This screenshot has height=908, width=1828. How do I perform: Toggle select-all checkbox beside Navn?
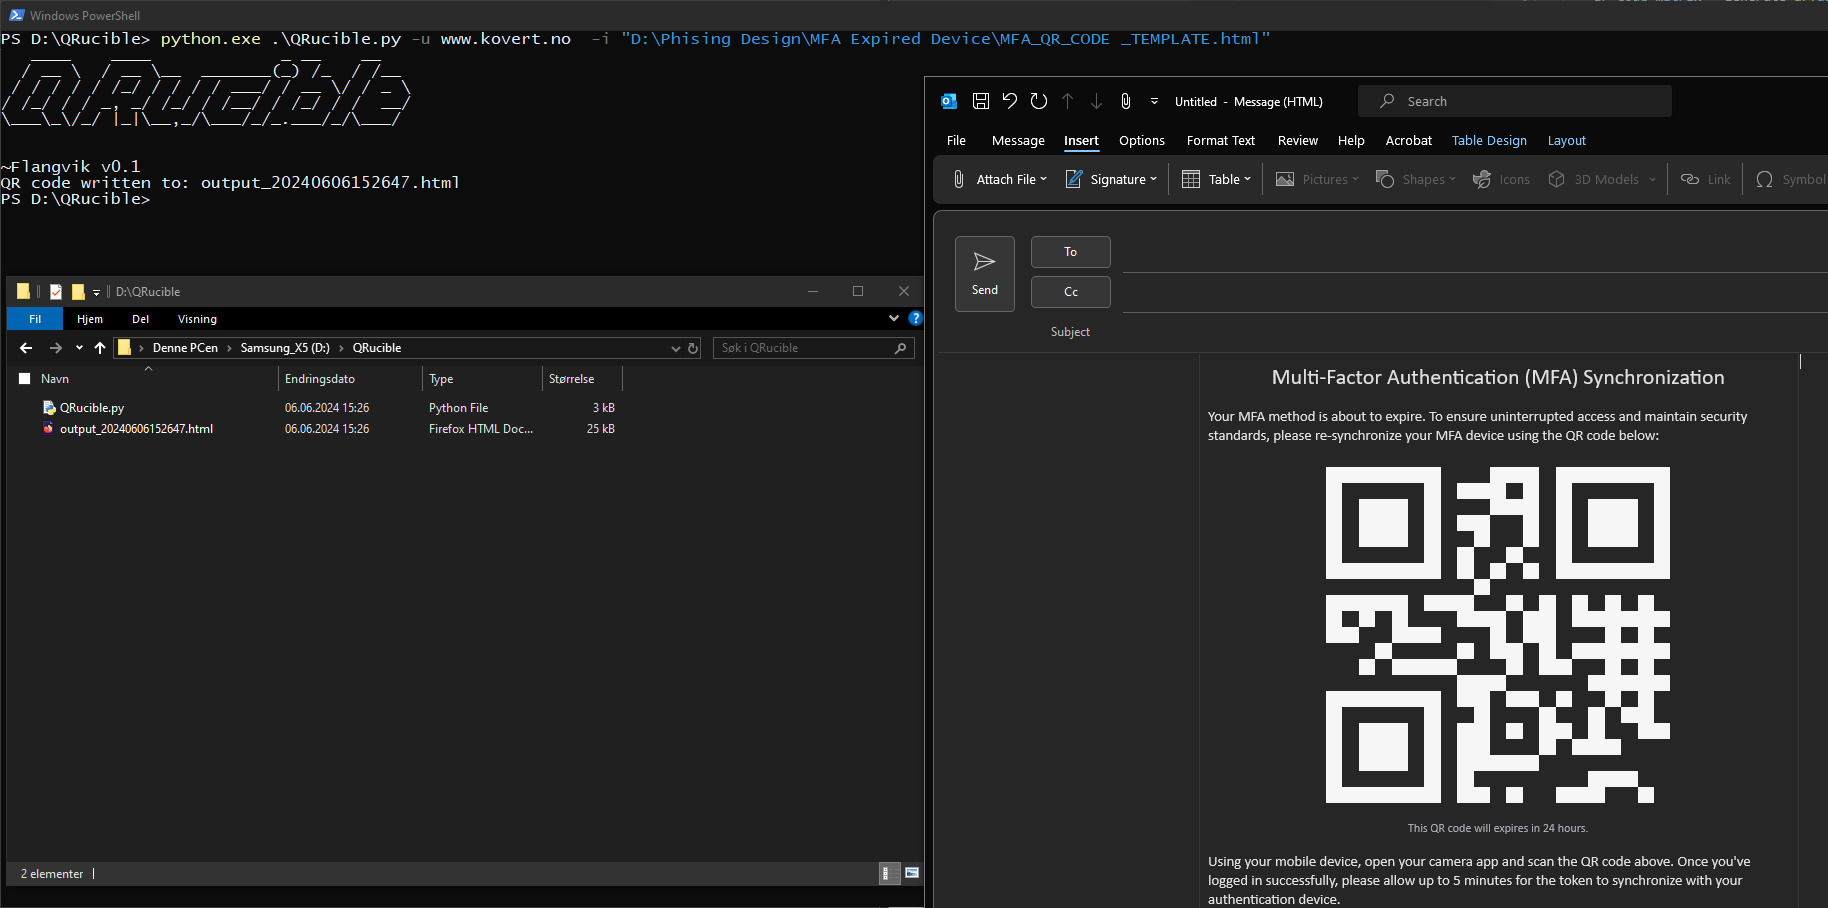[24, 379]
